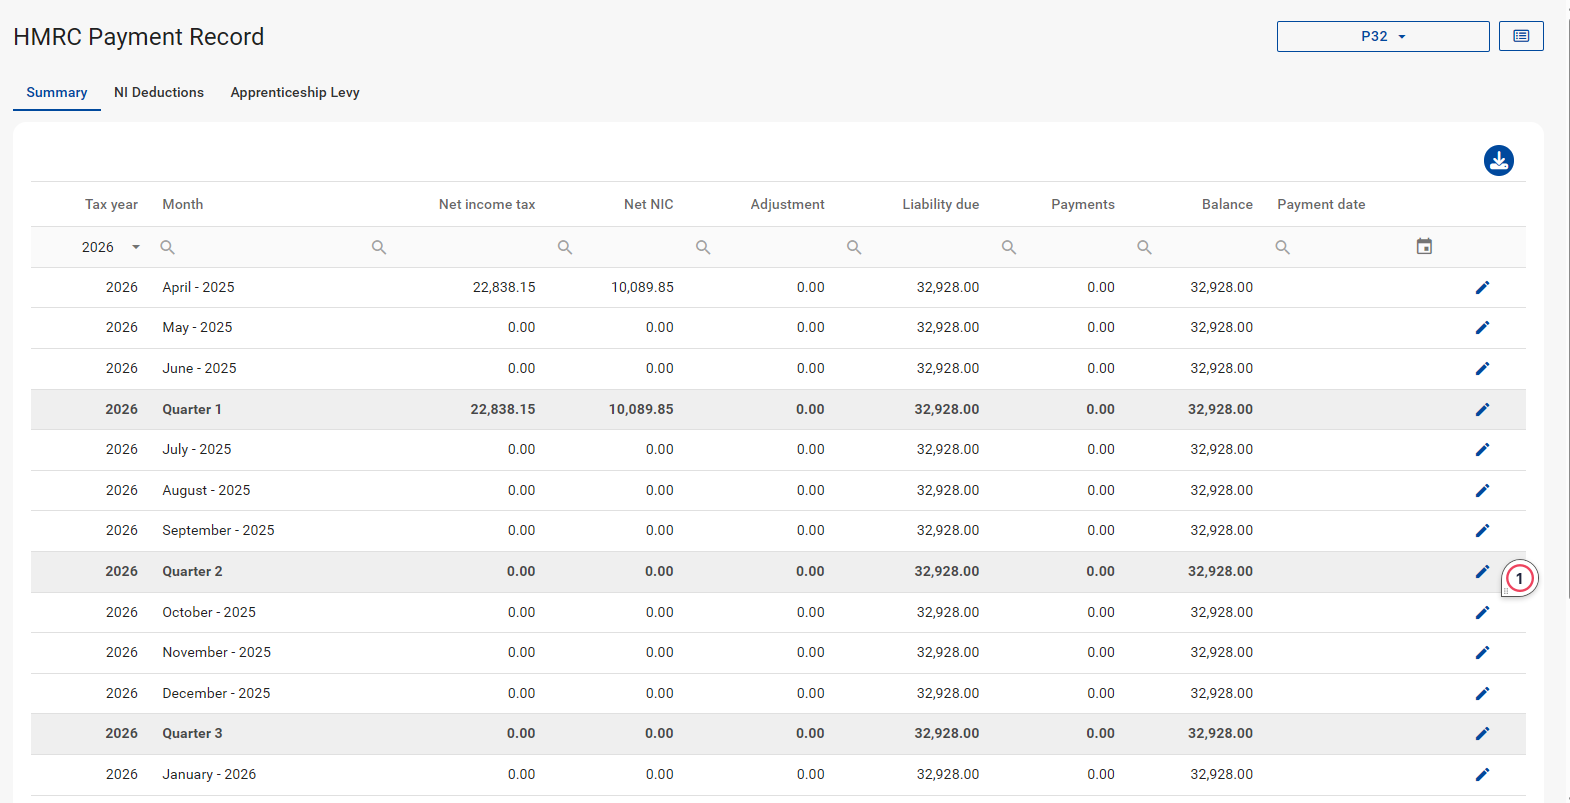
Task: Expand the 2026 tax year filter
Action: click(135, 247)
